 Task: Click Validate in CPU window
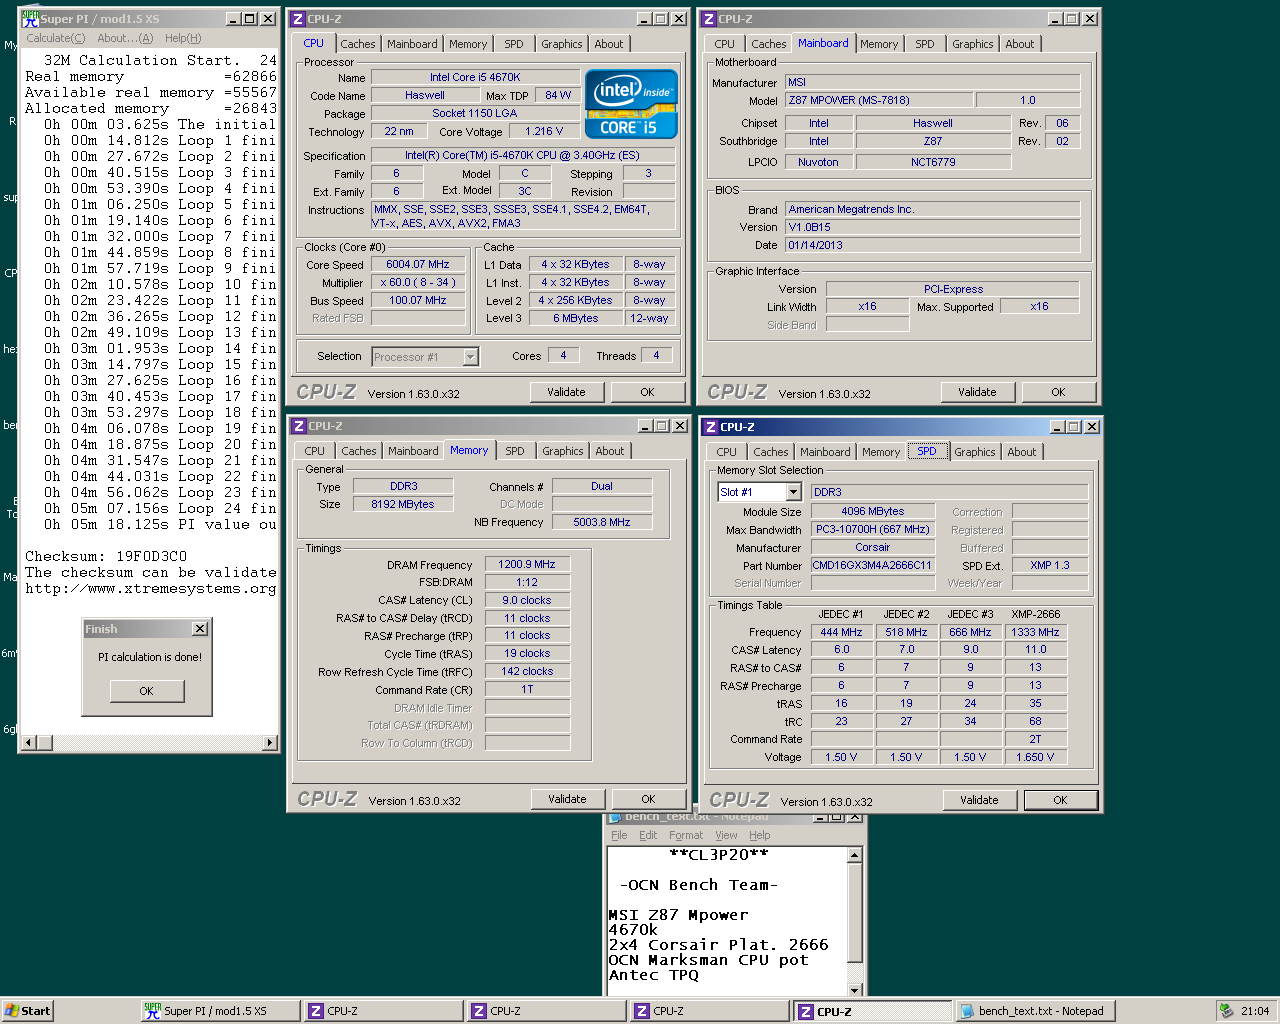click(566, 392)
